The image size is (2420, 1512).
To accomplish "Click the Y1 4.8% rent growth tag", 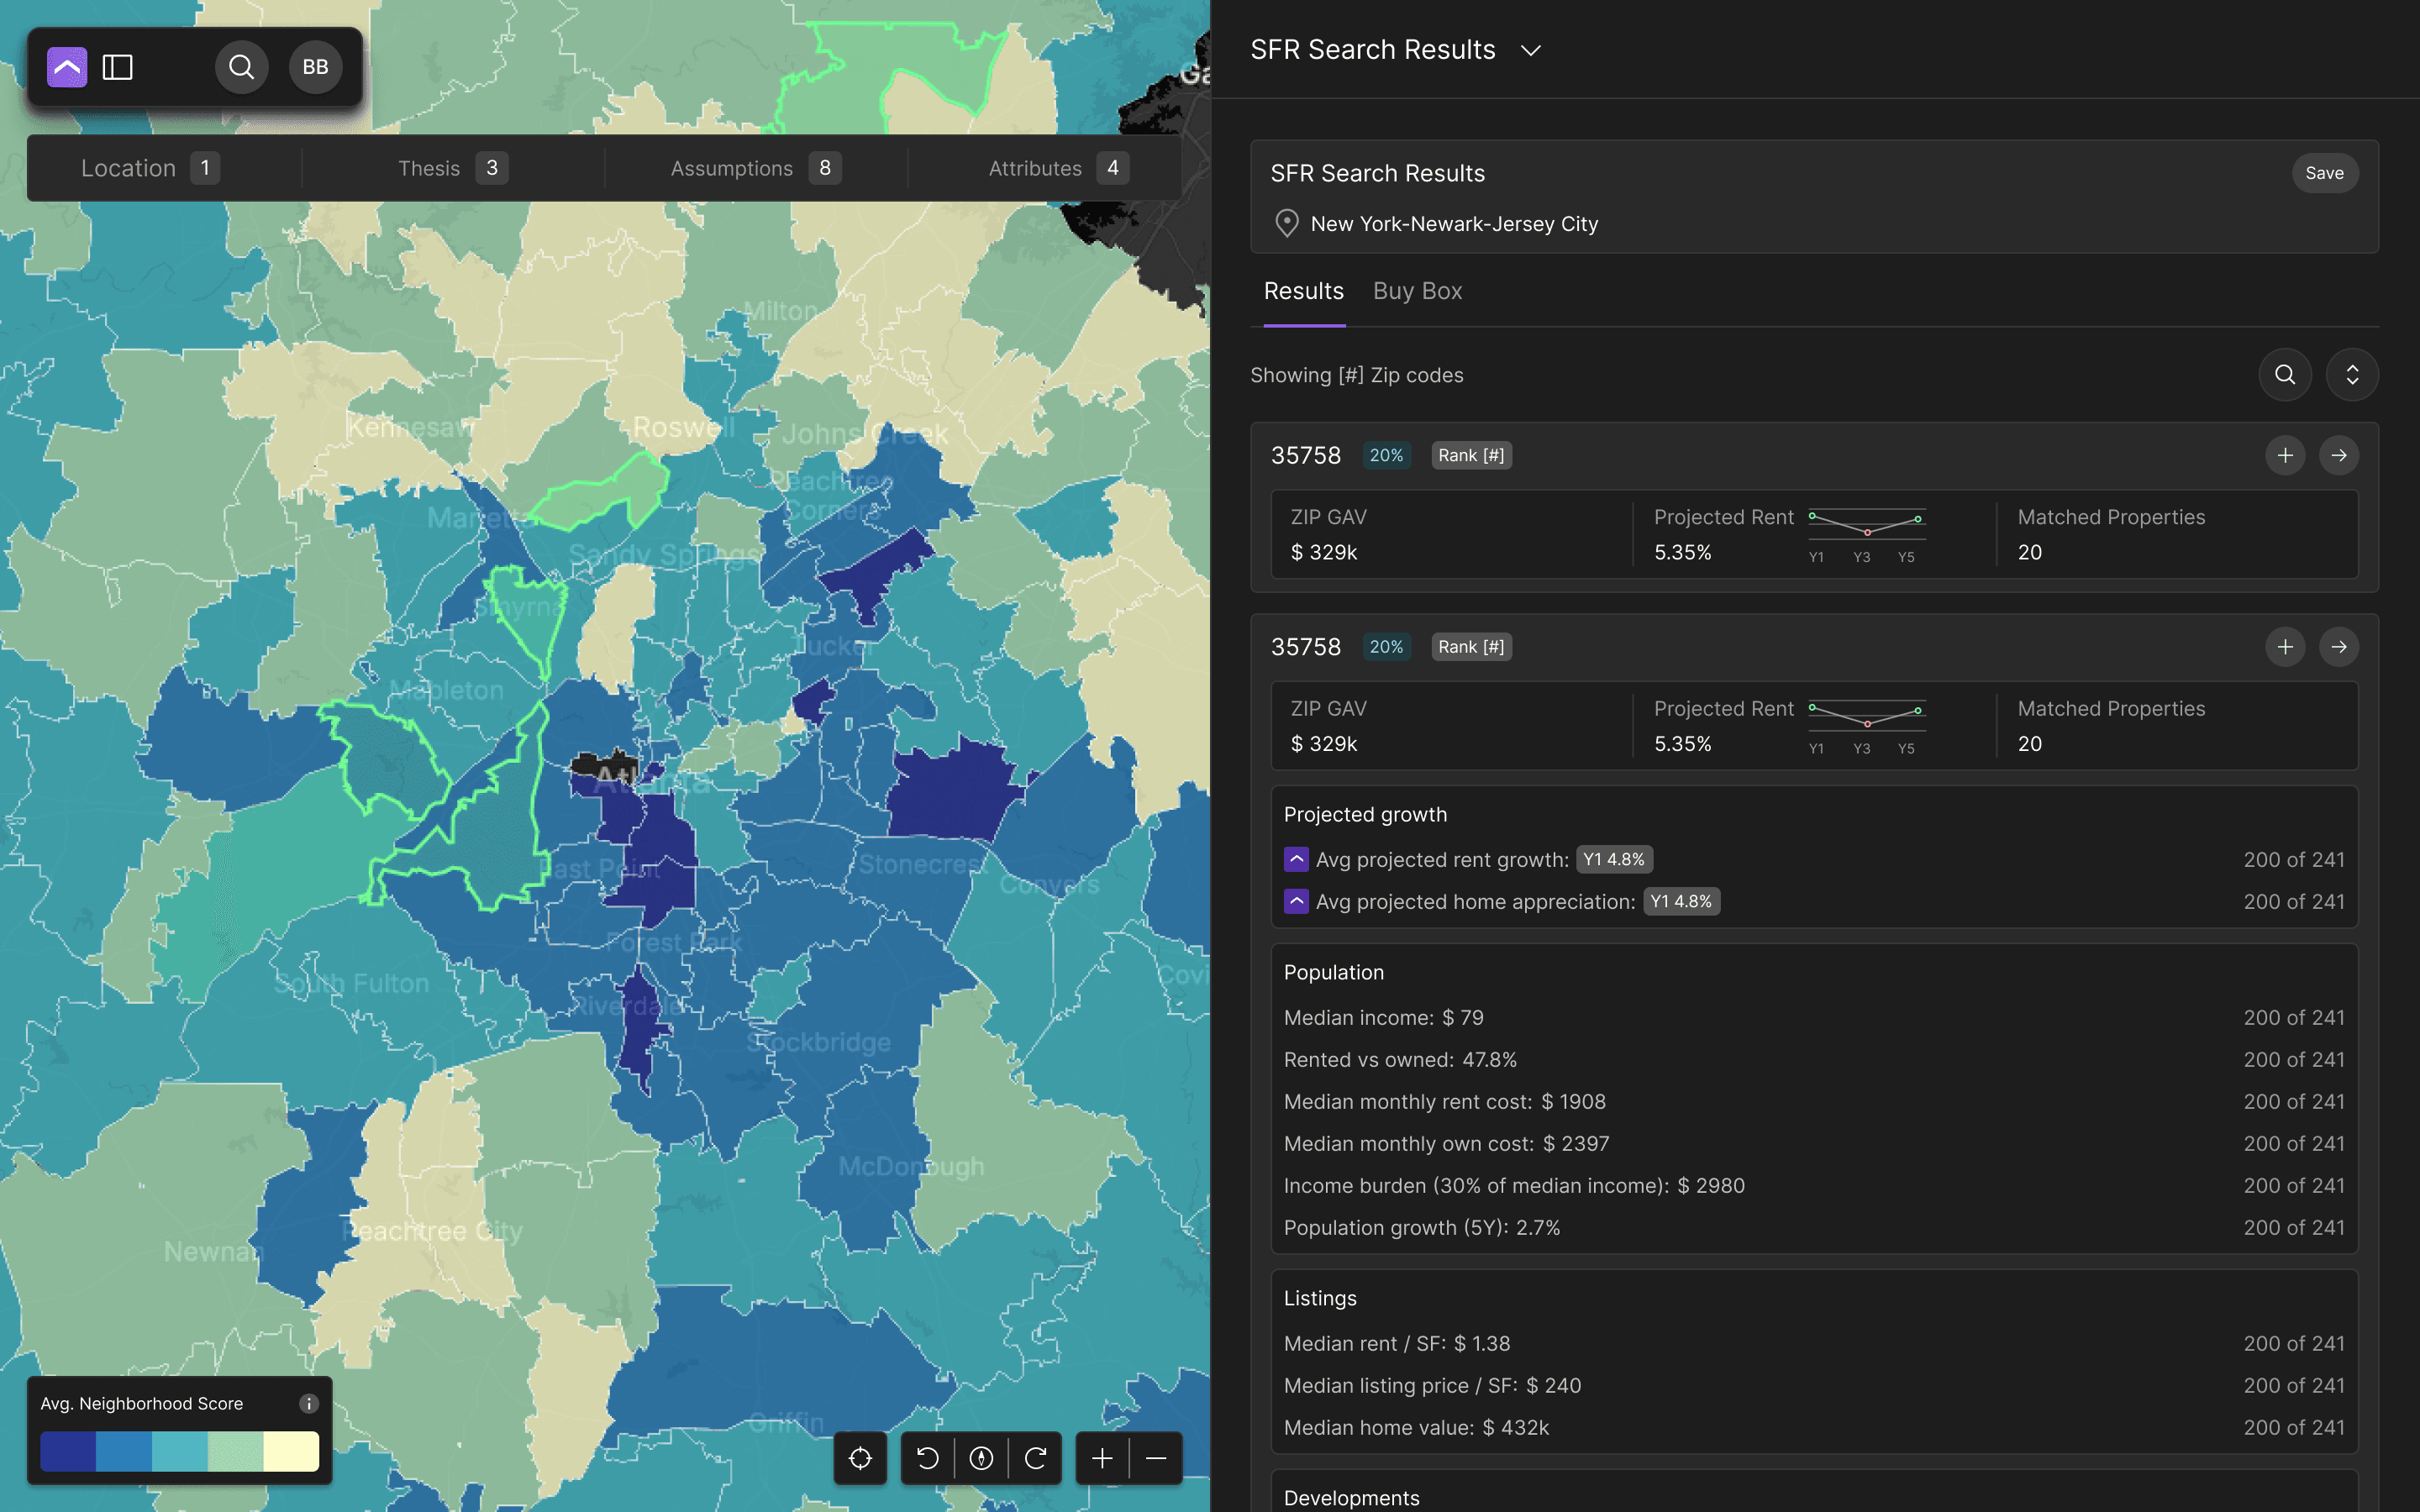I will click(x=1614, y=860).
